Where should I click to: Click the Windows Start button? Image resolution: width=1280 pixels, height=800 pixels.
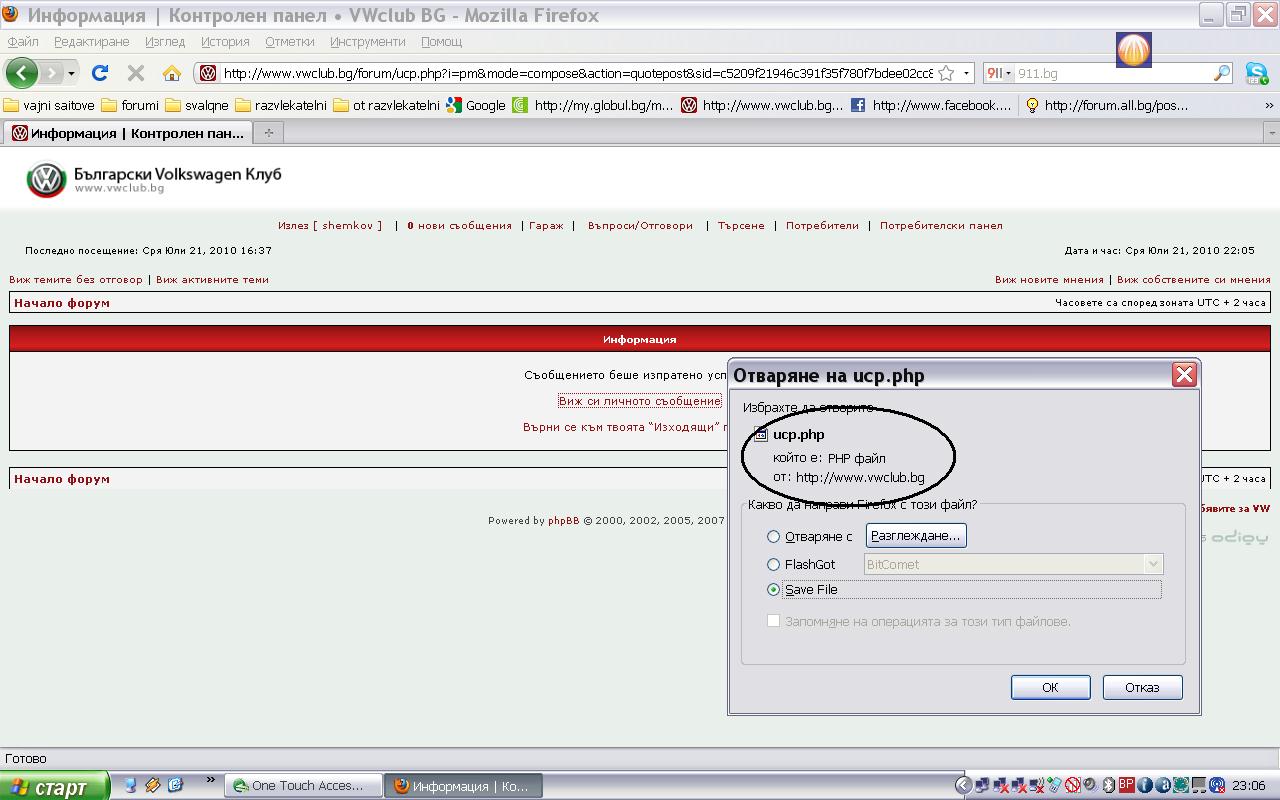(x=53, y=786)
